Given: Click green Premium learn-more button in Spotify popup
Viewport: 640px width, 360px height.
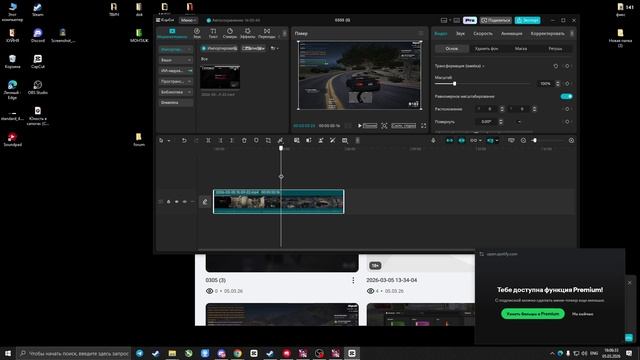Looking at the screenshot, I should tap(533, 314).
